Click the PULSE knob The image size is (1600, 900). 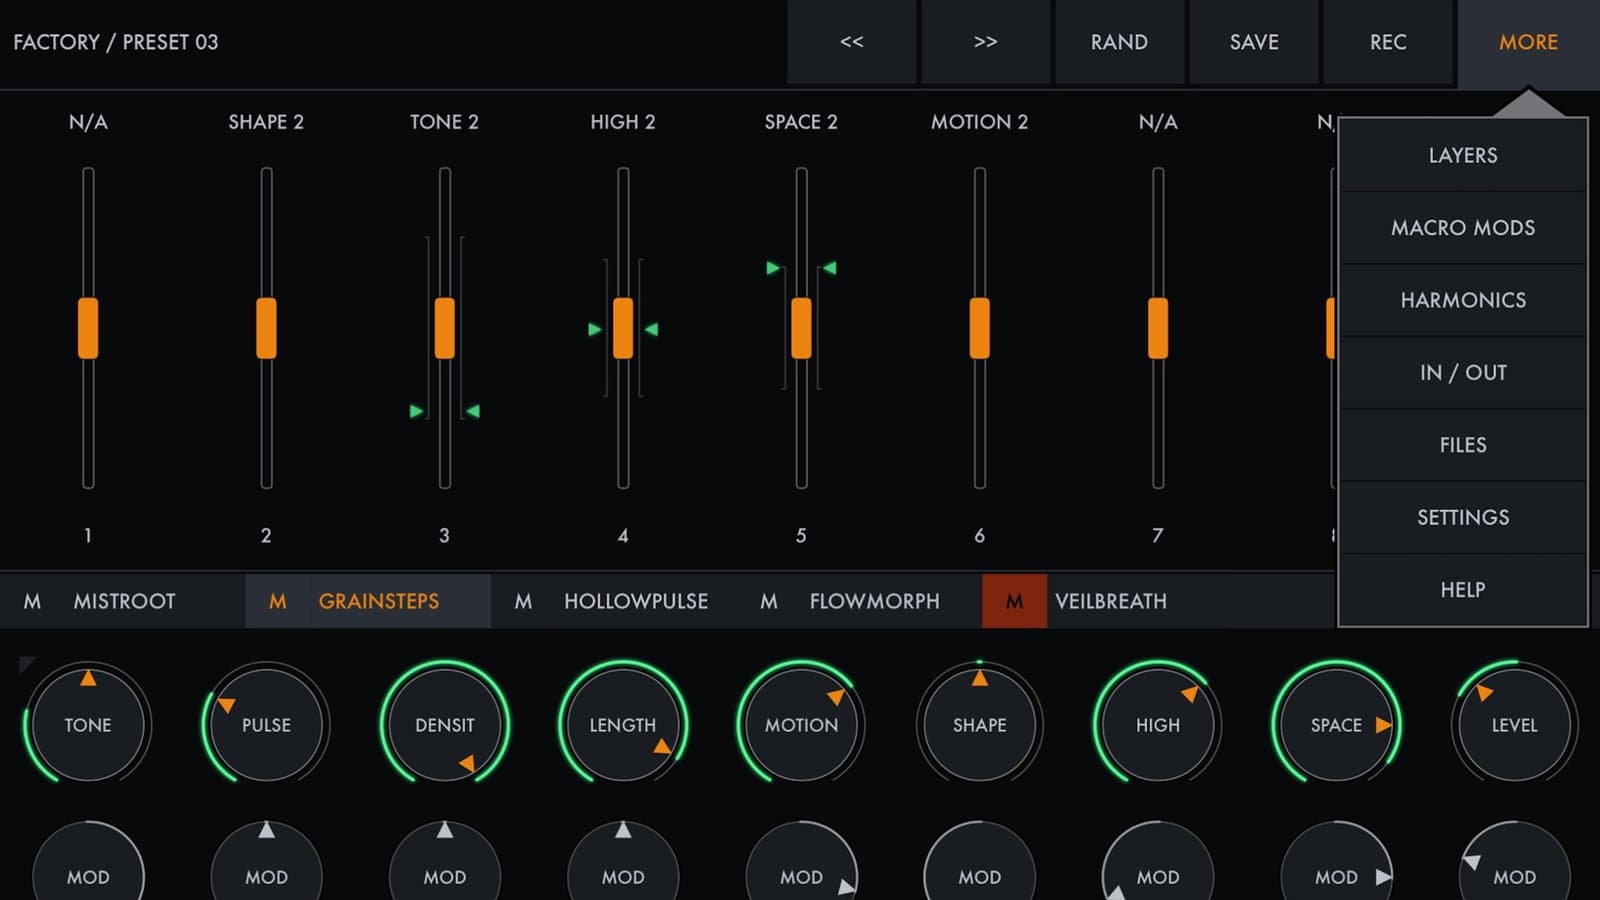[x=266, y=724]
